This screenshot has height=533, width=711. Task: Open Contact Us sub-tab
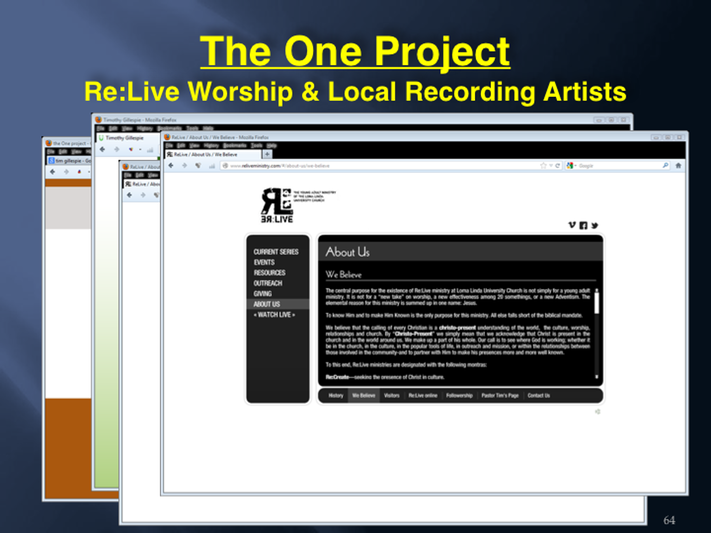[538, 395]
